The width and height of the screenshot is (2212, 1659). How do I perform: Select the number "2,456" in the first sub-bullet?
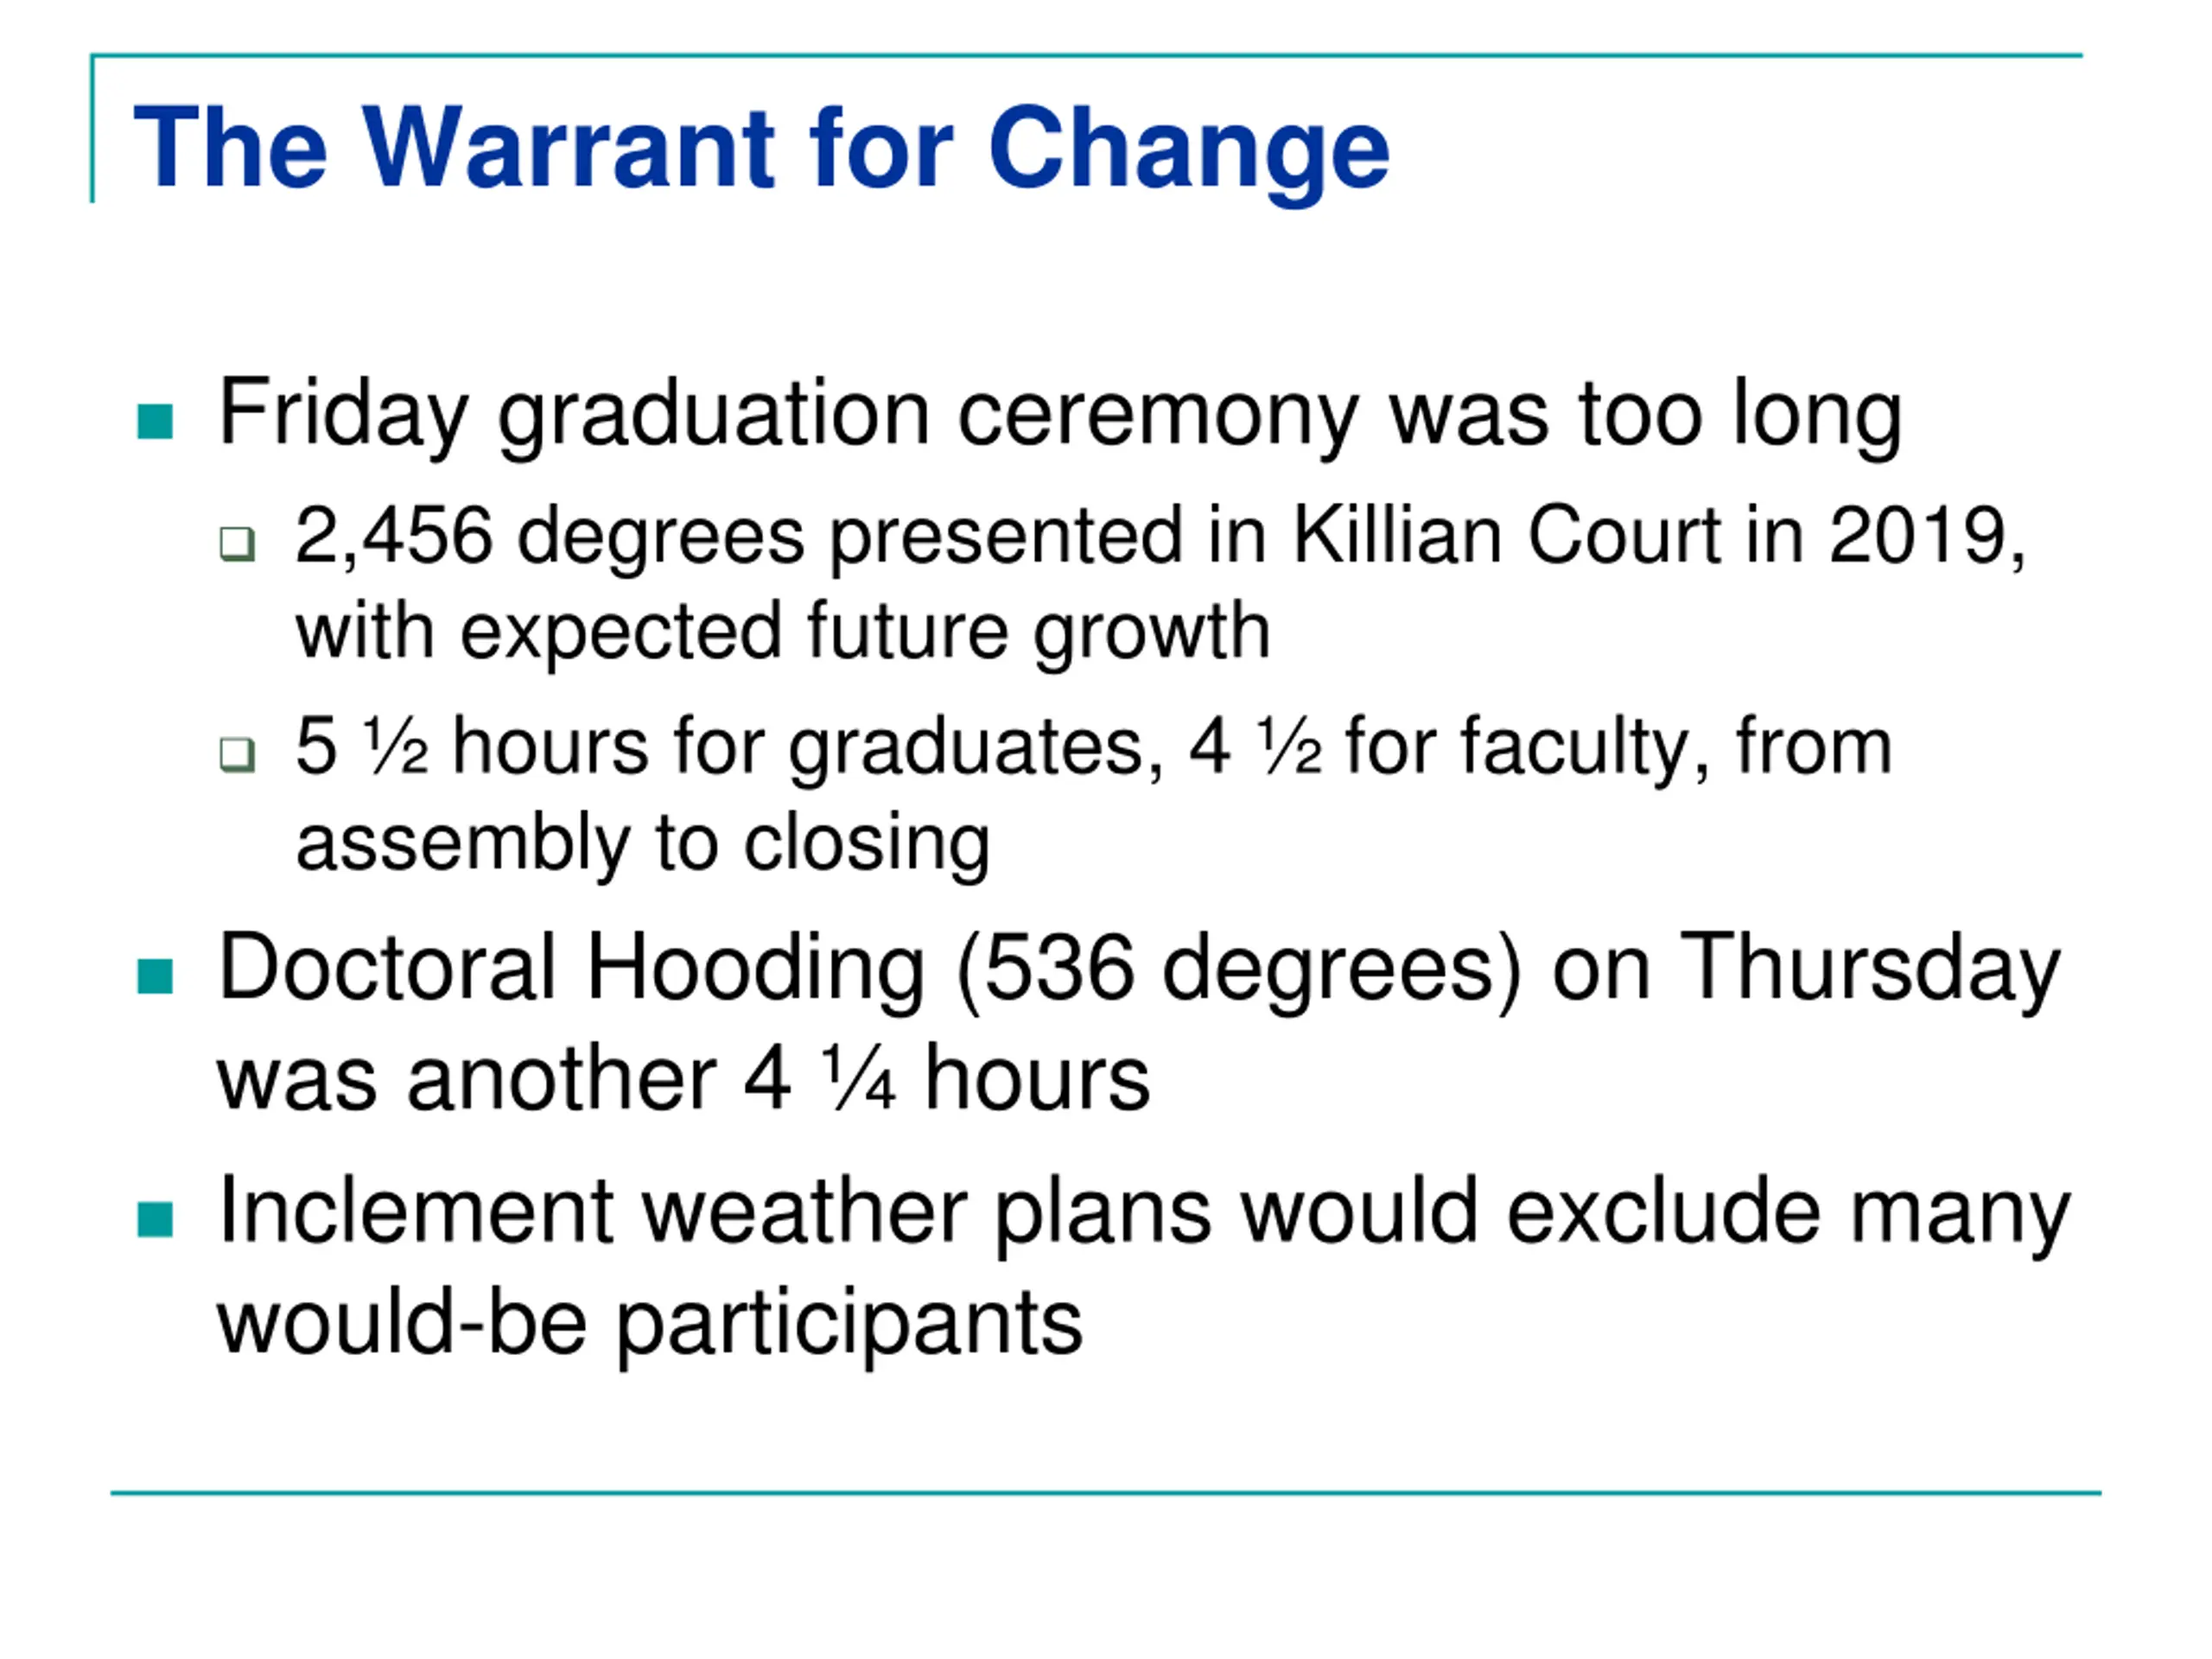pos(393,536)
